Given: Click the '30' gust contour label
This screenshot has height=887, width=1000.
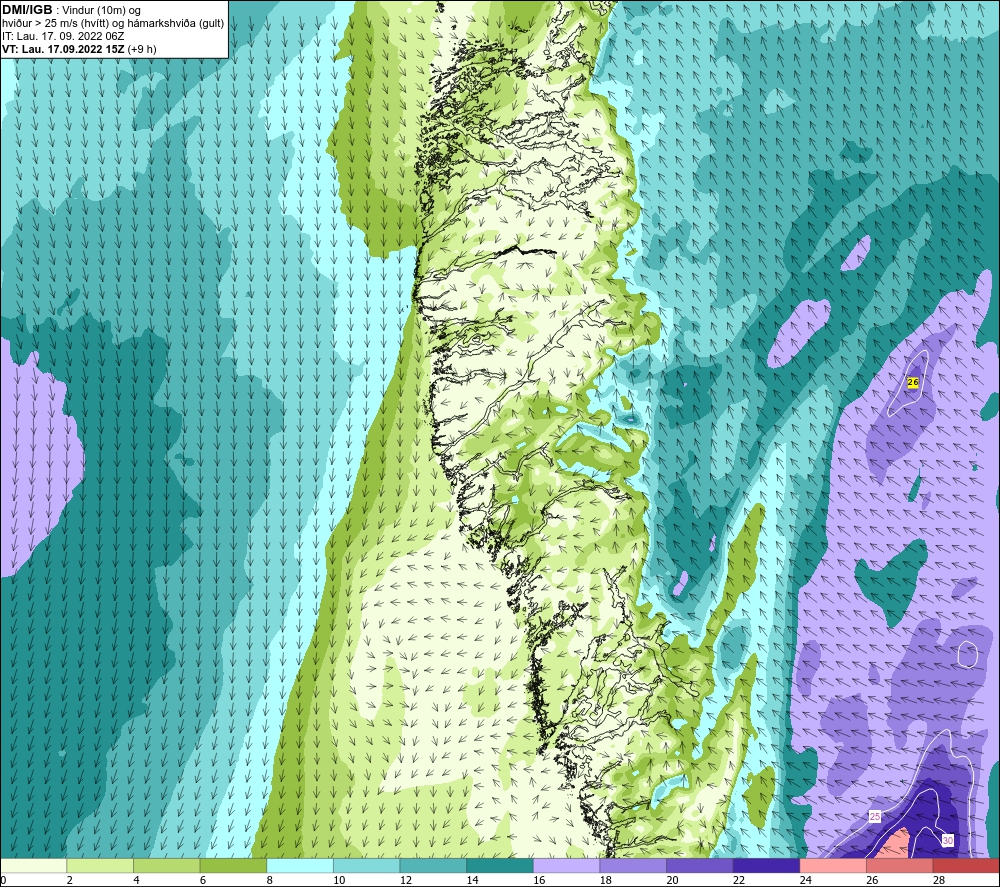Looking at the screenshot, I should click(948, 840).
